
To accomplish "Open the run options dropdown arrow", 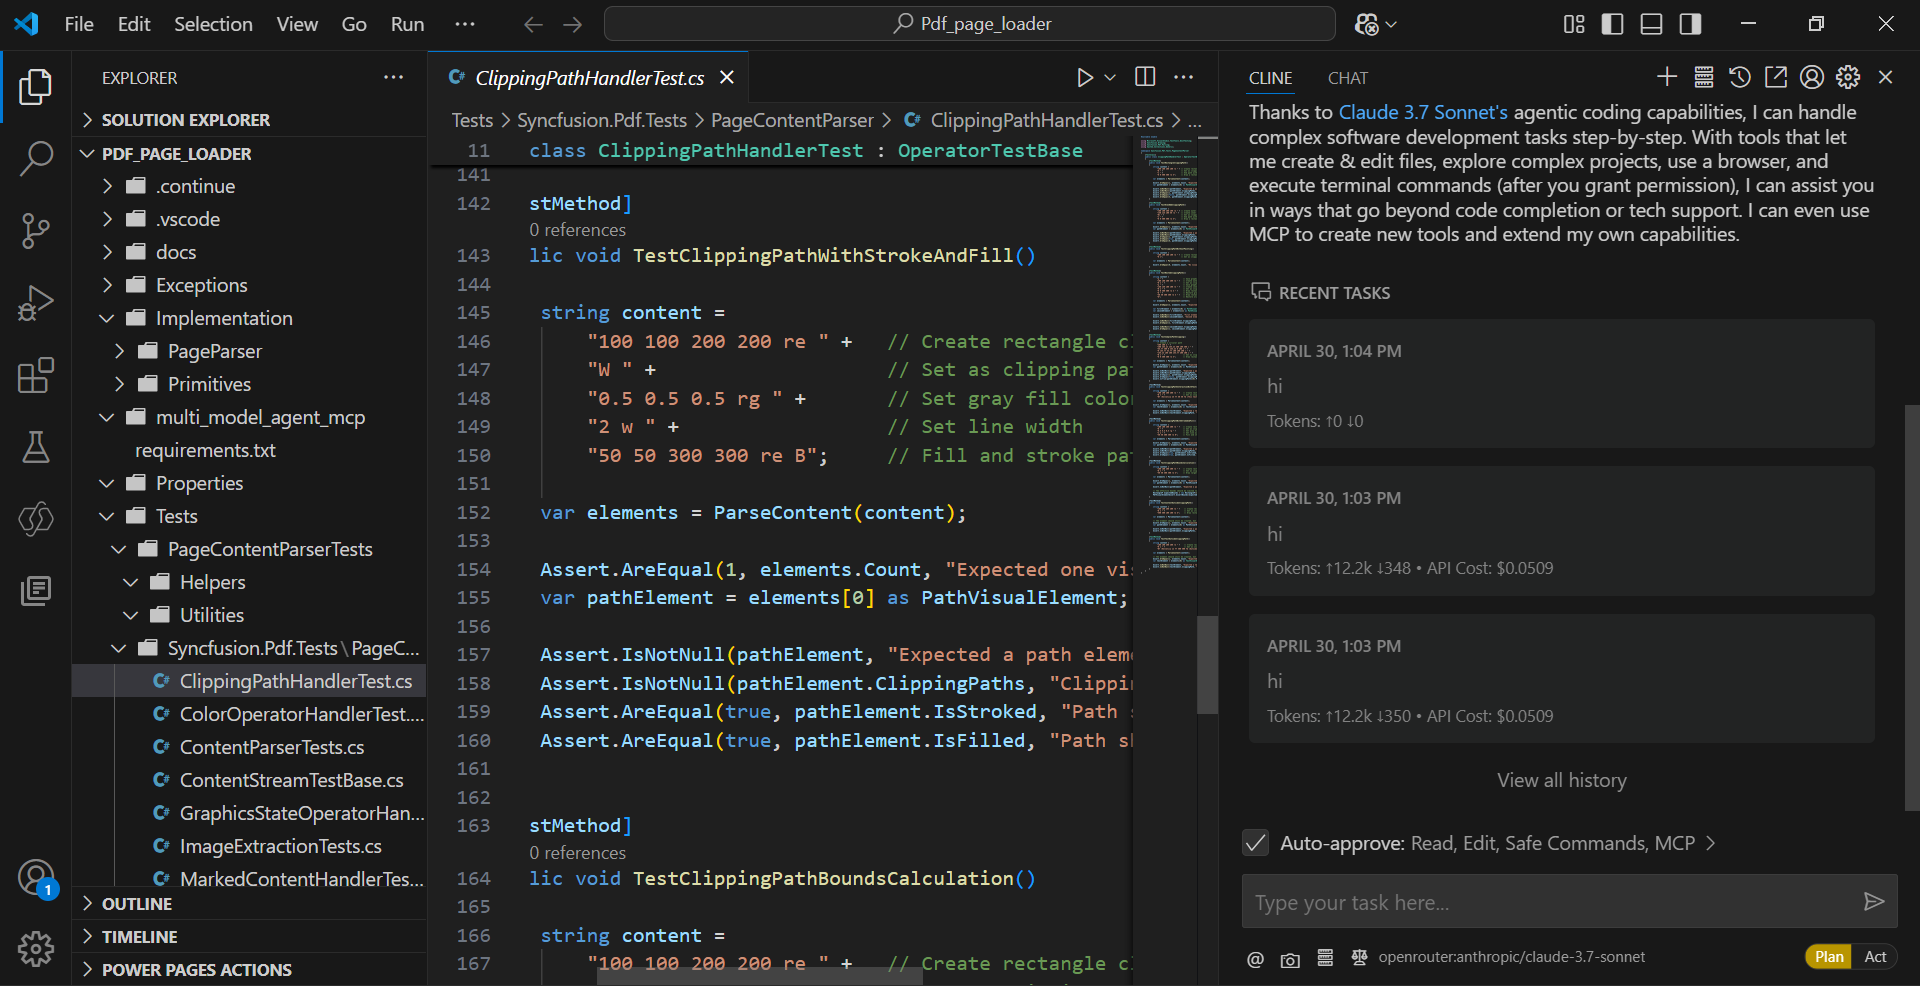I will click(x=1110, y=77).
